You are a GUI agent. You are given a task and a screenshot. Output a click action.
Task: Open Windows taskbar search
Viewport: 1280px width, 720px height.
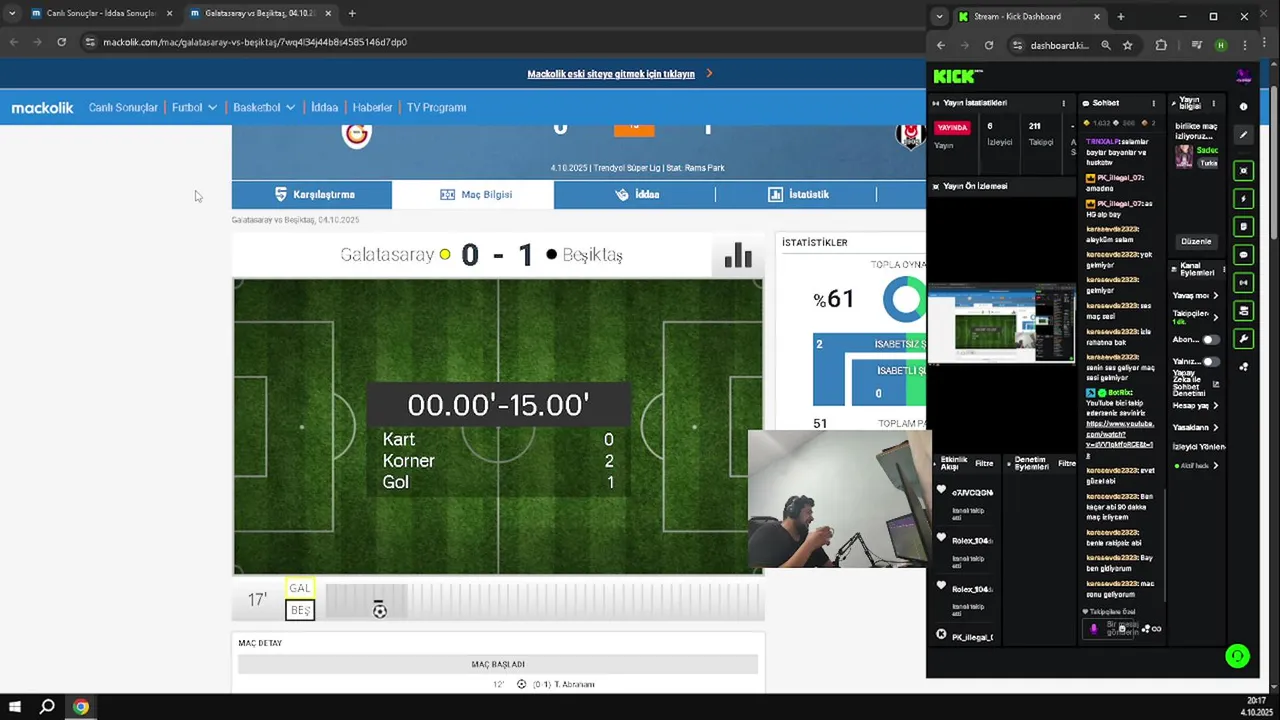click(x=47, y=707)
